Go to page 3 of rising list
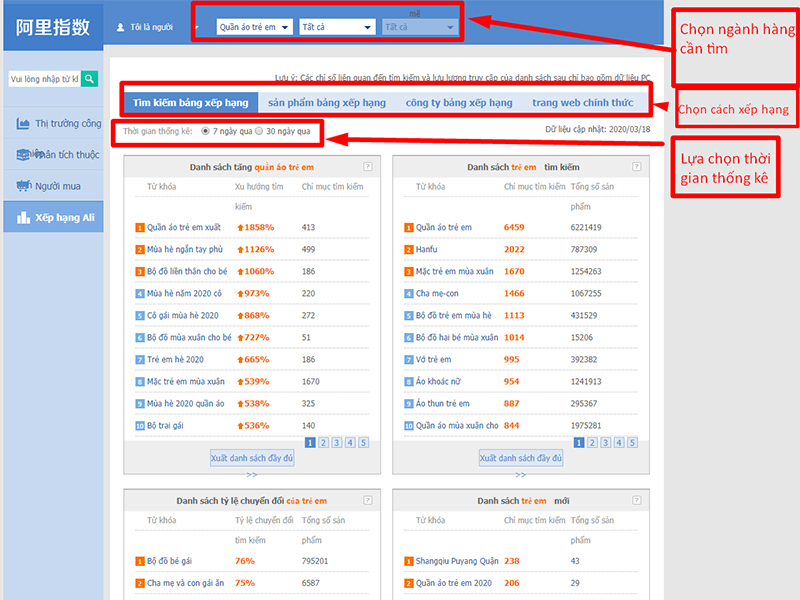 (337, 442)
